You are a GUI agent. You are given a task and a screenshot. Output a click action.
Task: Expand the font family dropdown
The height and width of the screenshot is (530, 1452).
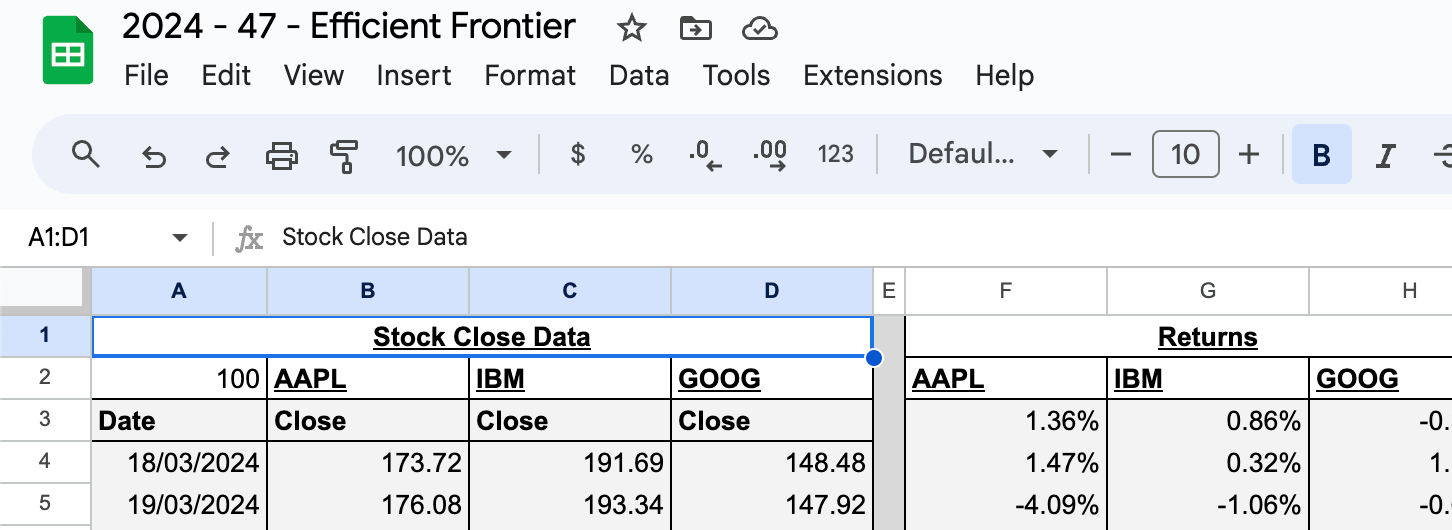[982, 155]
